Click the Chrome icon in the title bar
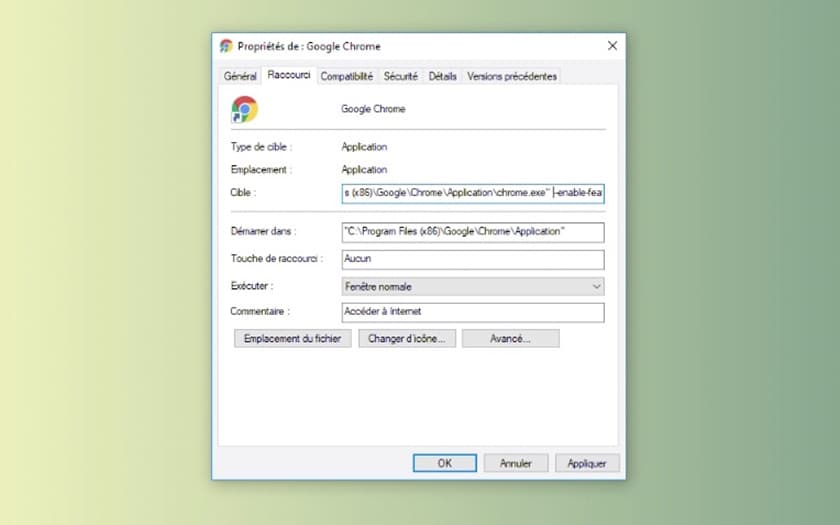Screen dimensions: 840x525 pos(226,46)
